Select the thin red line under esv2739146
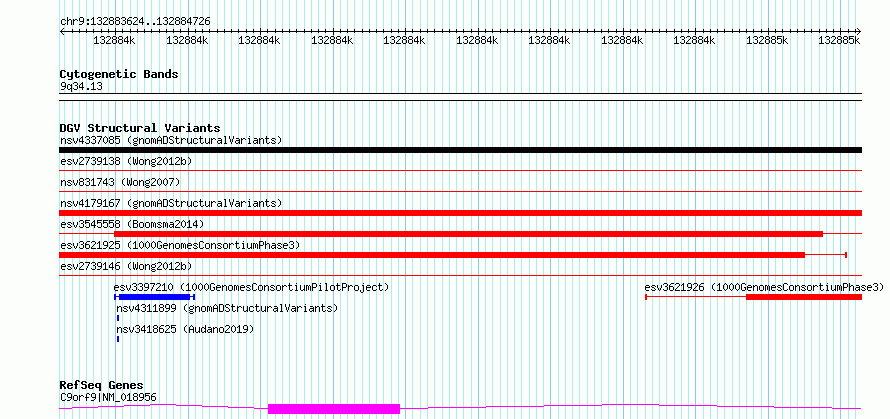 (461, 275)
